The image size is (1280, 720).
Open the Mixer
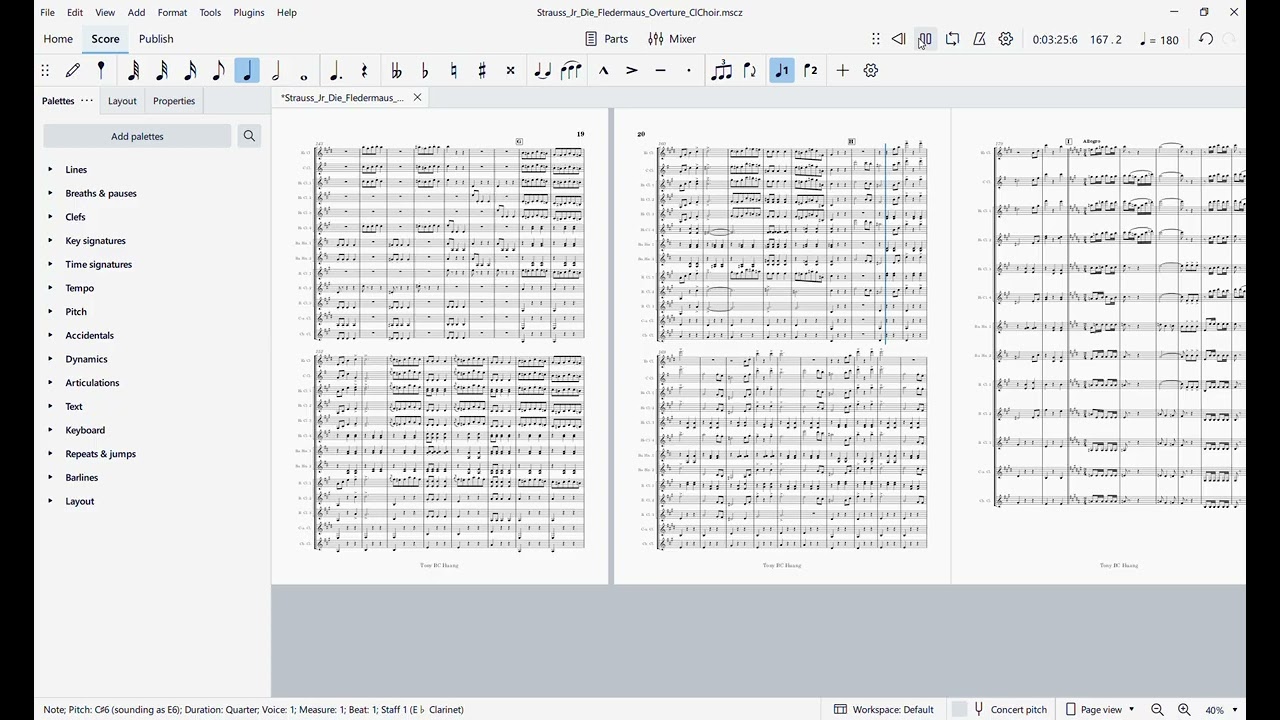click(673, 40)
